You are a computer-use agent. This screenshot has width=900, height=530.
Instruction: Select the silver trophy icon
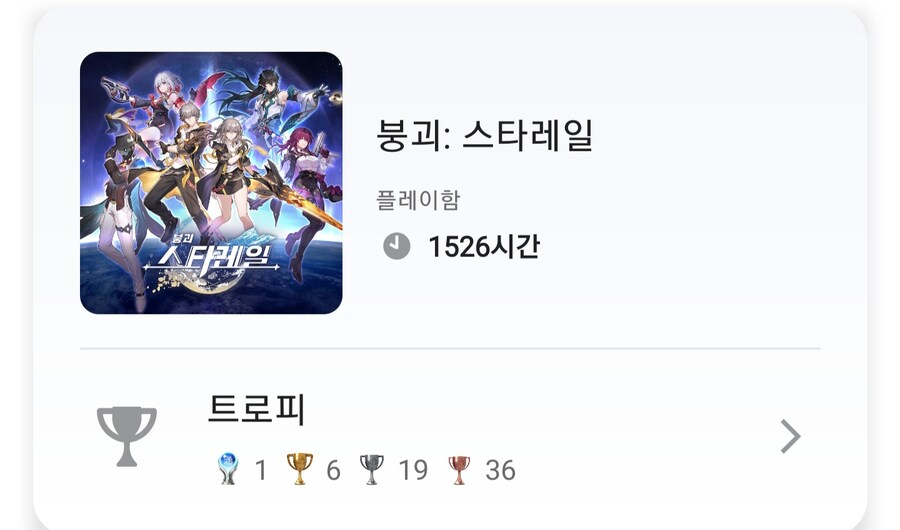371,469
